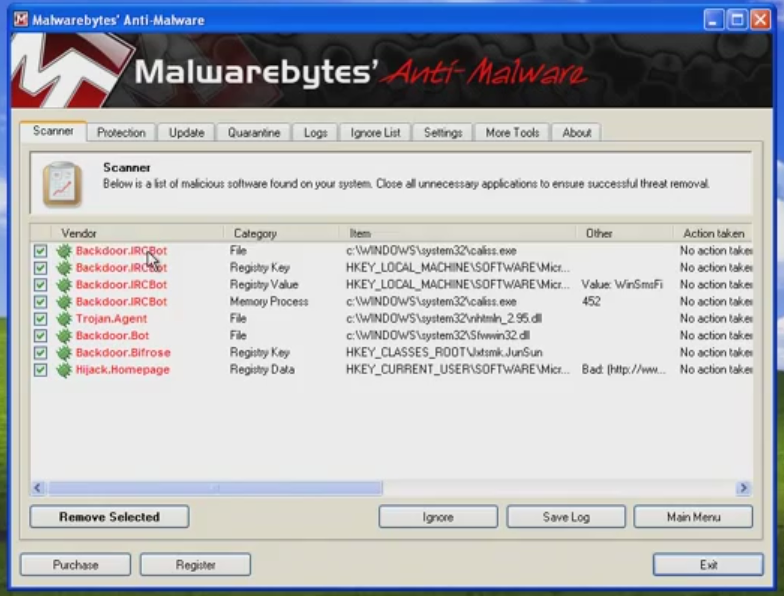Click the bug icon next to Trojan.Agent

coord(64,318)
